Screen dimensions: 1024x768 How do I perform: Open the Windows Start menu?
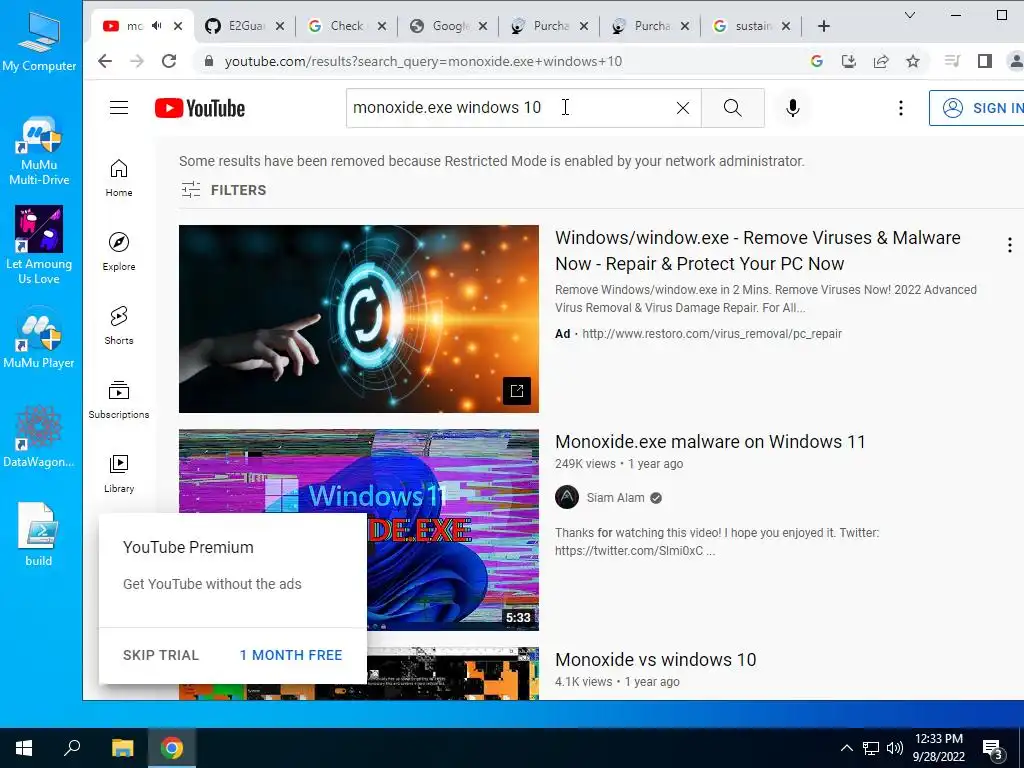(x=24, y=748)
